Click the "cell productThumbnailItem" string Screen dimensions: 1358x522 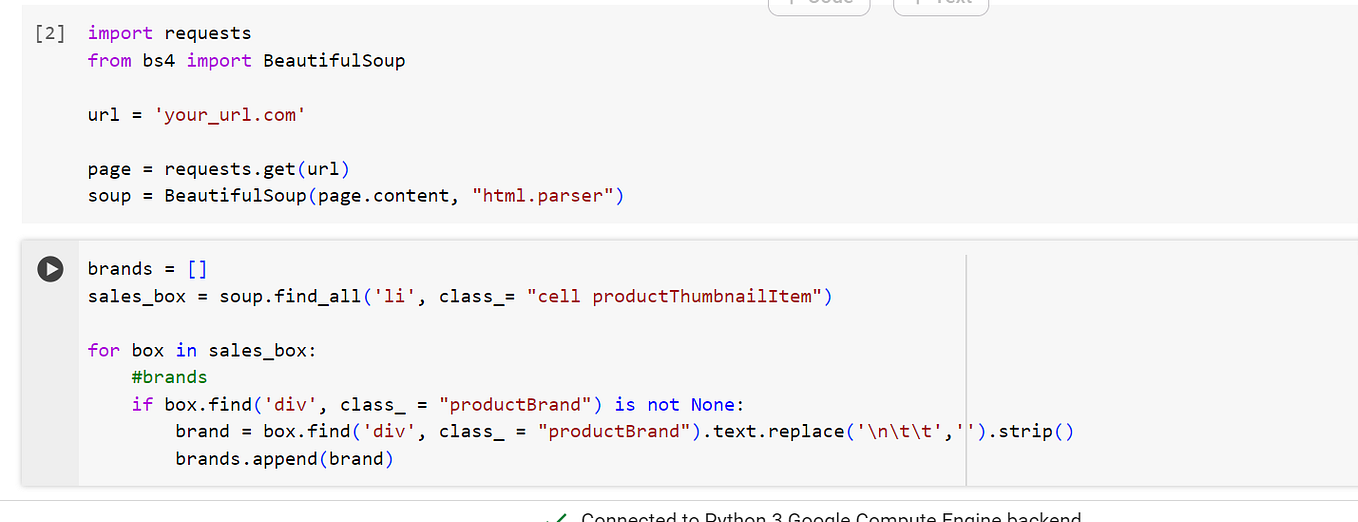click(x=674, y=296)
